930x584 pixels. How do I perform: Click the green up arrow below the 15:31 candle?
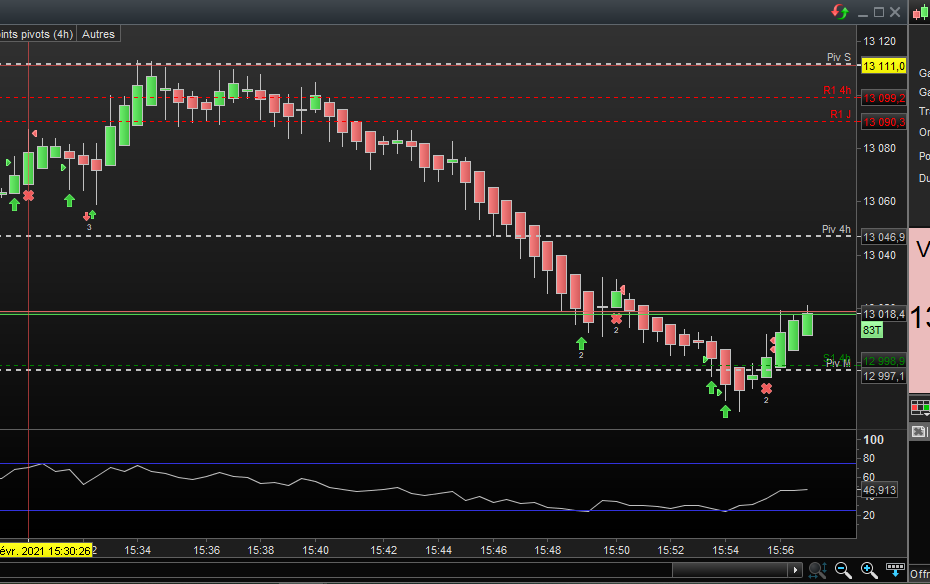[69, 200]
